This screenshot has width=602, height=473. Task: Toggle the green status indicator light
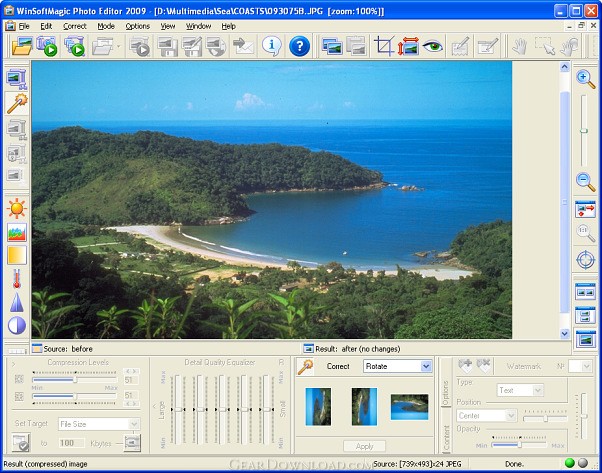(x=570, y=463)
